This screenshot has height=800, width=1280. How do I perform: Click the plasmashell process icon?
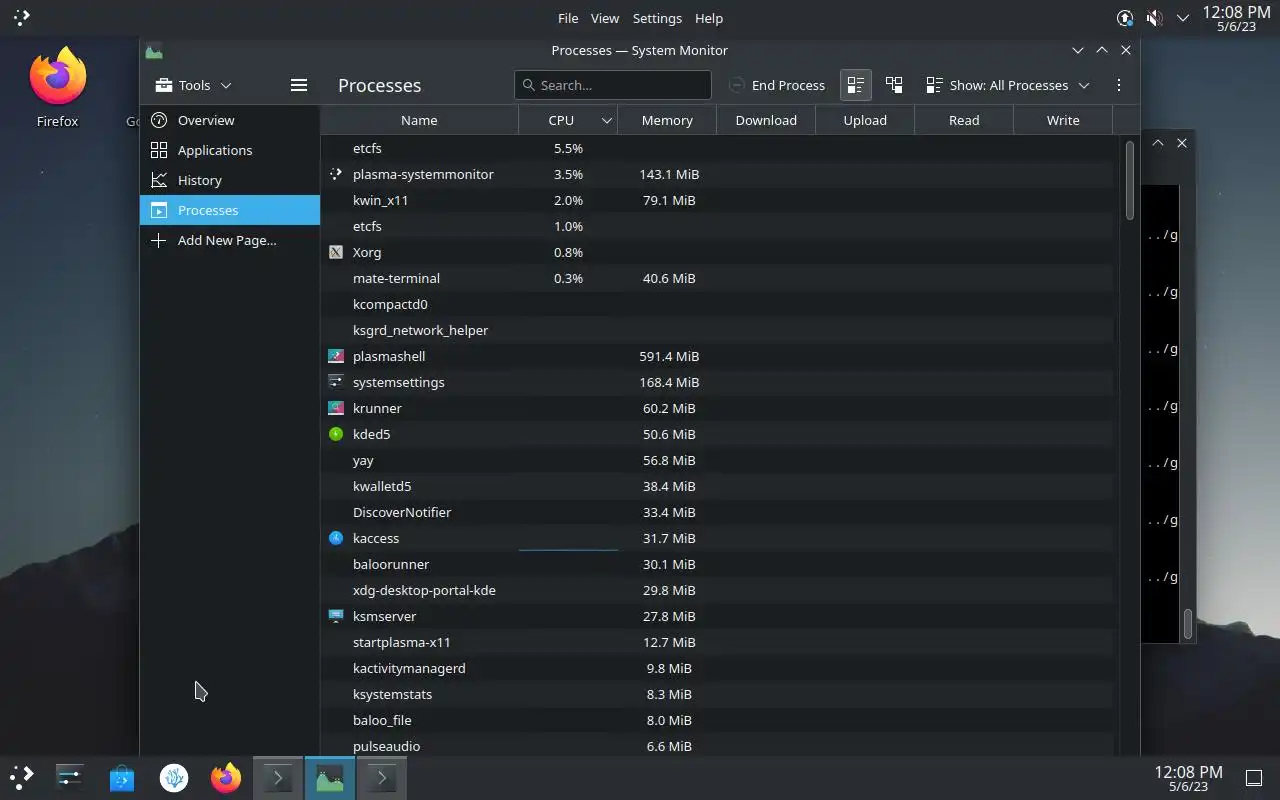click(x=336, y=356)
